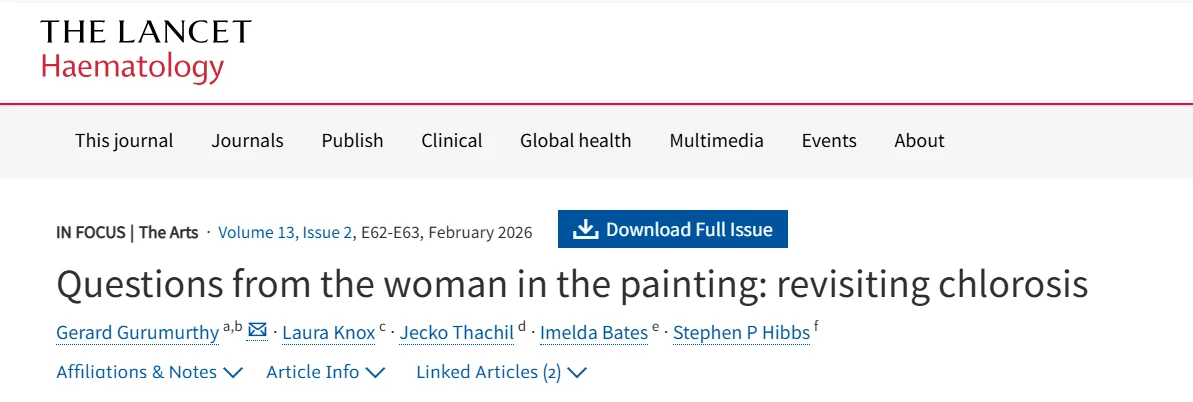Open the About menu
This screenshot has height=402, width=1193.
[920, 141]
